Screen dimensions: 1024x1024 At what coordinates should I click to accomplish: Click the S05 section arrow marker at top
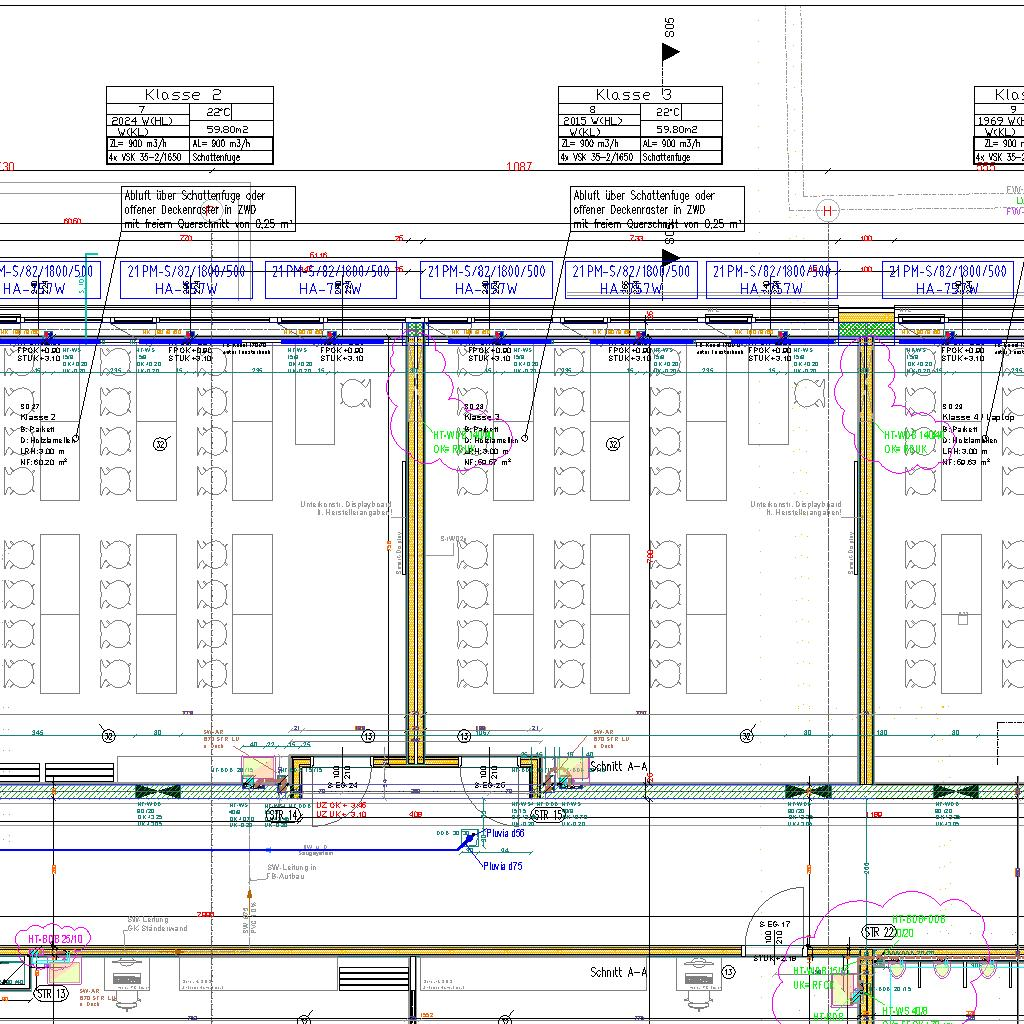[670, 51]
